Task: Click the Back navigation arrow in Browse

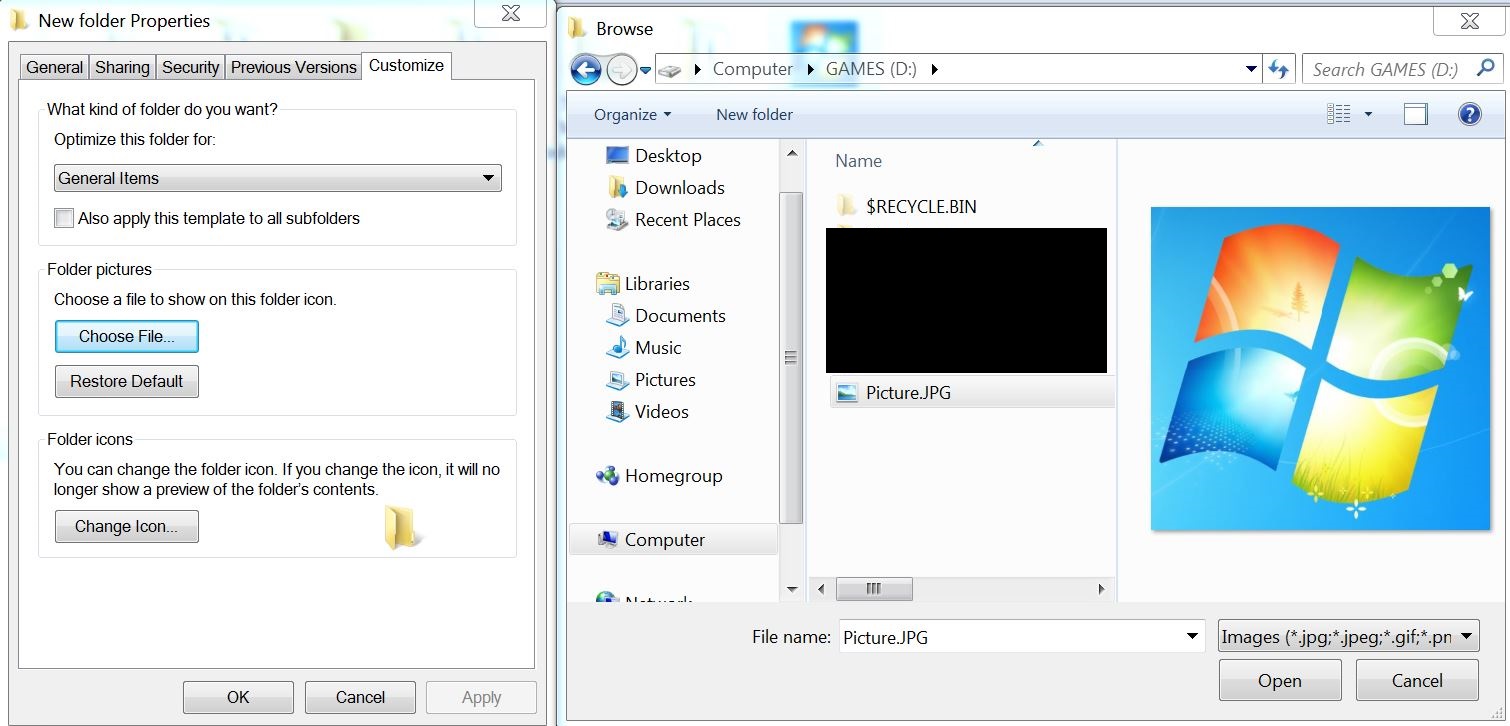Action: (x=586, y=69)
